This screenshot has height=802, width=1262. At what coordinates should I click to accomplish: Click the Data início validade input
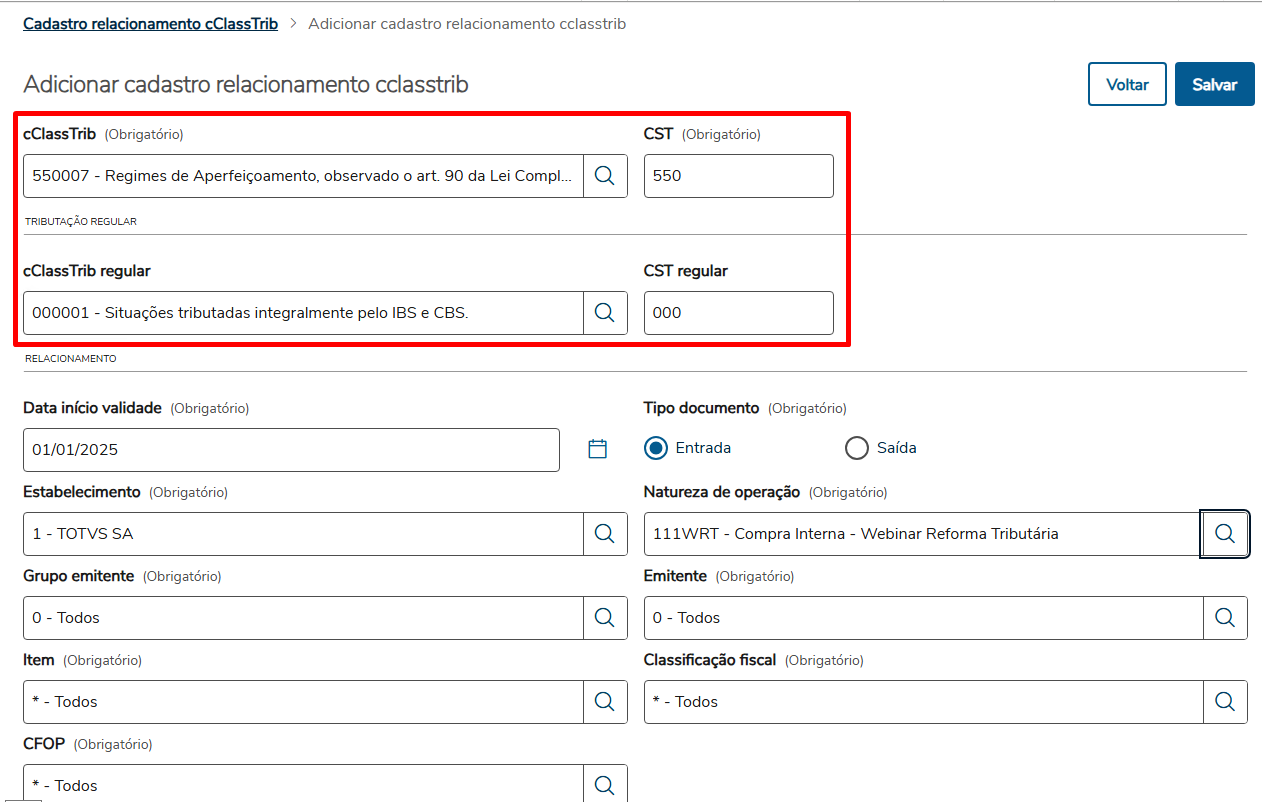click(290, 450)
